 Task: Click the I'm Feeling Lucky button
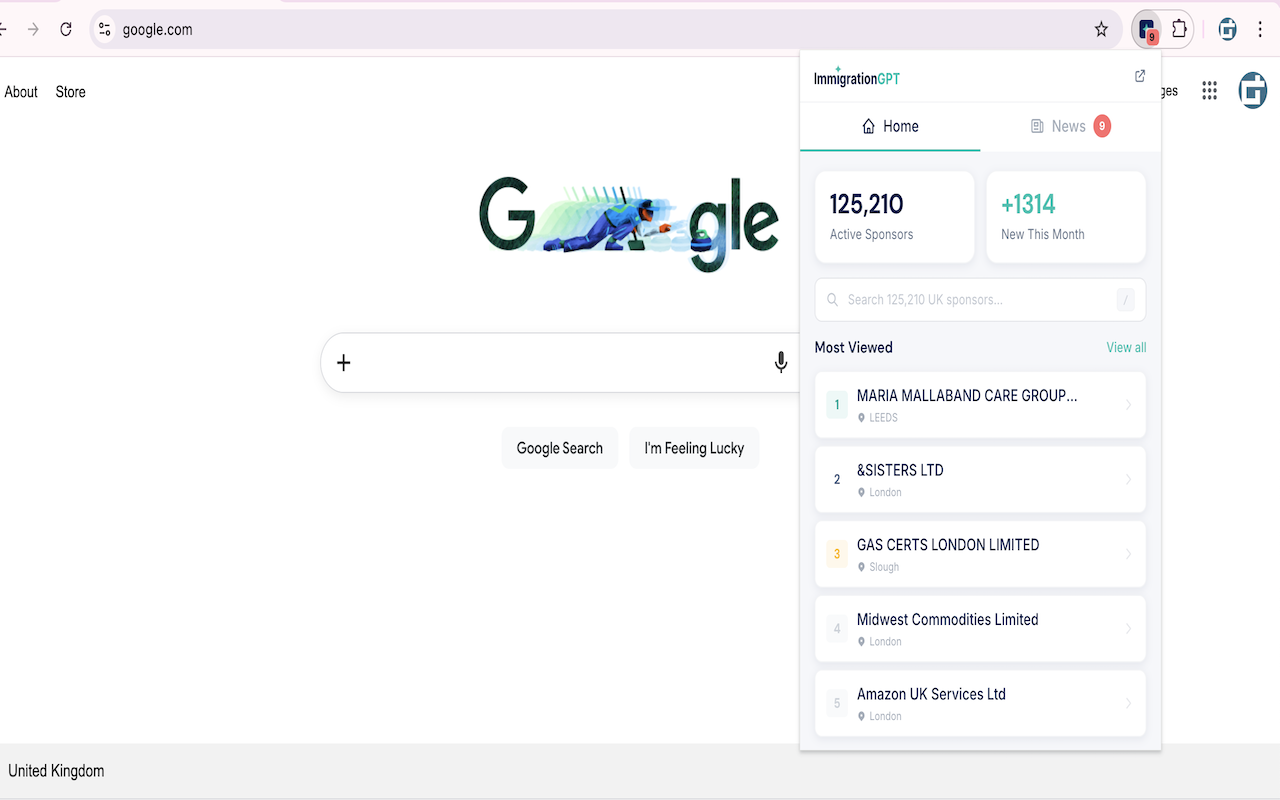(694, 448)
